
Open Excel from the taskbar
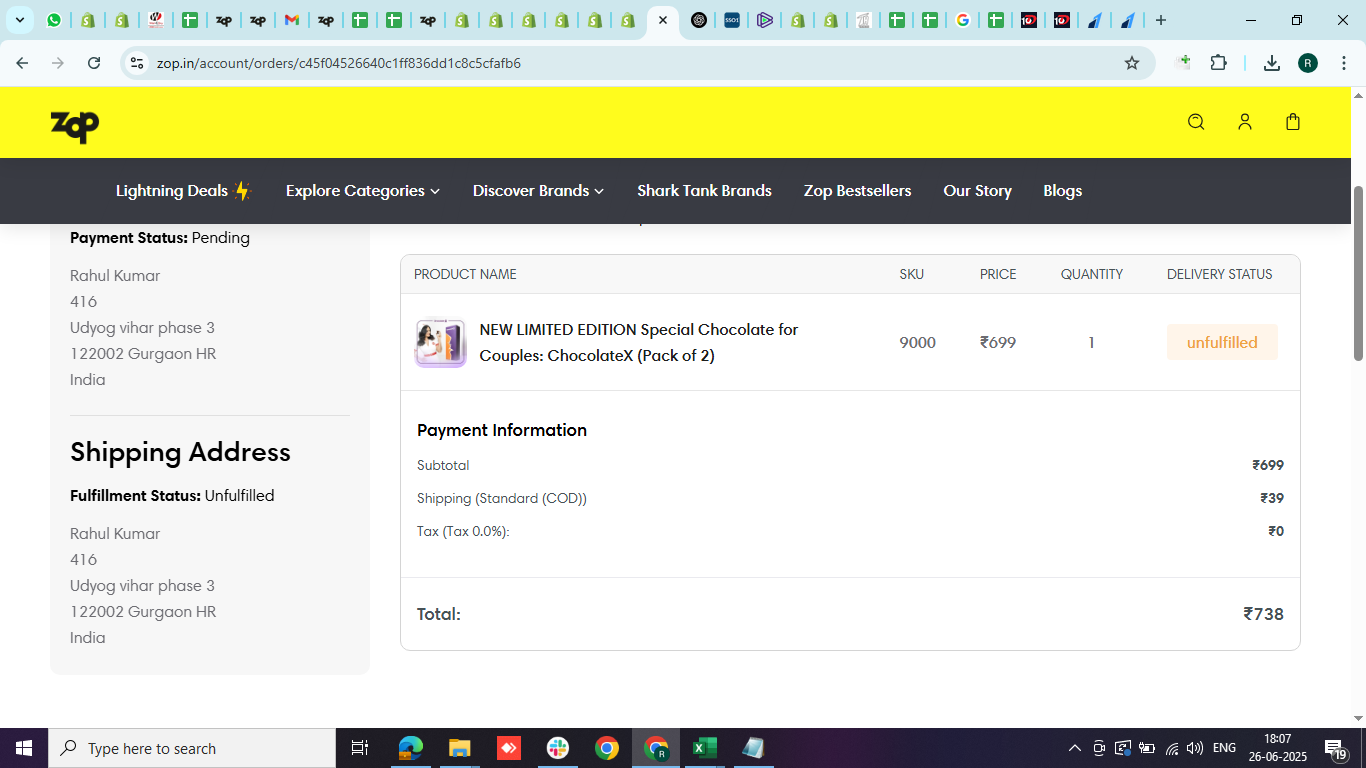pos(705,748)
